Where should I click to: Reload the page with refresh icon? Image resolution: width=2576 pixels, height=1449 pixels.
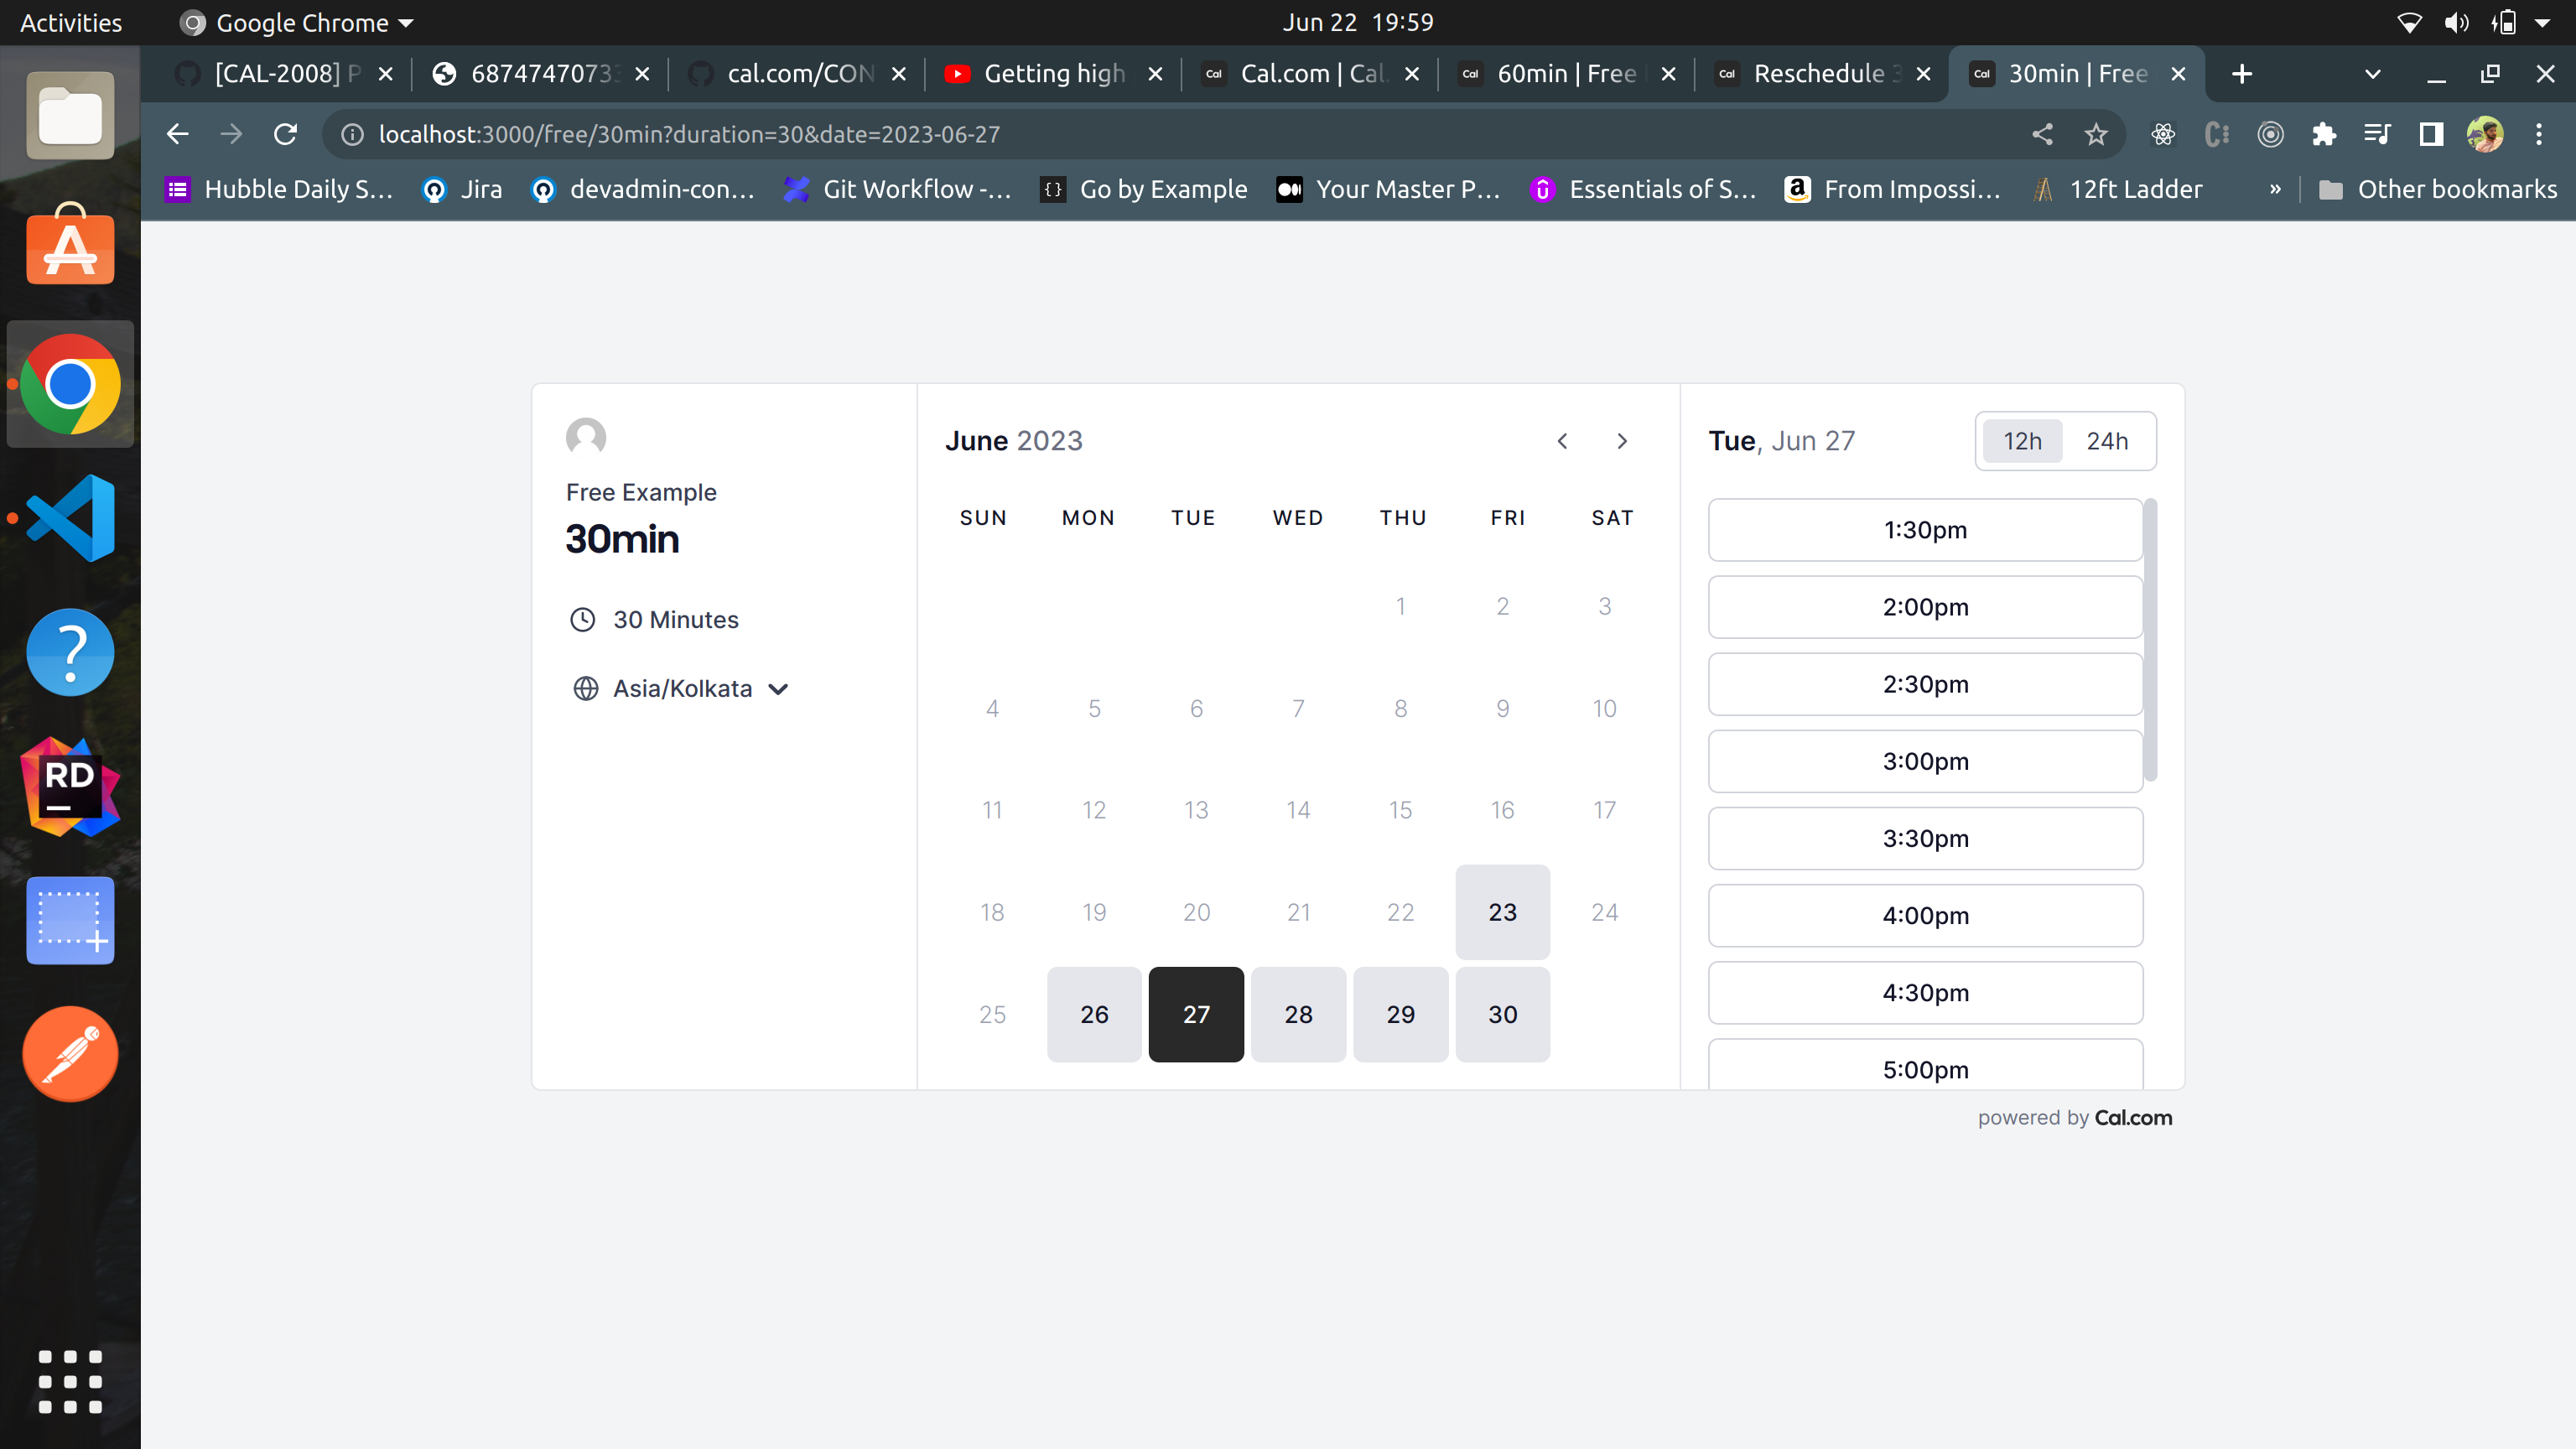tap(286, 134)
